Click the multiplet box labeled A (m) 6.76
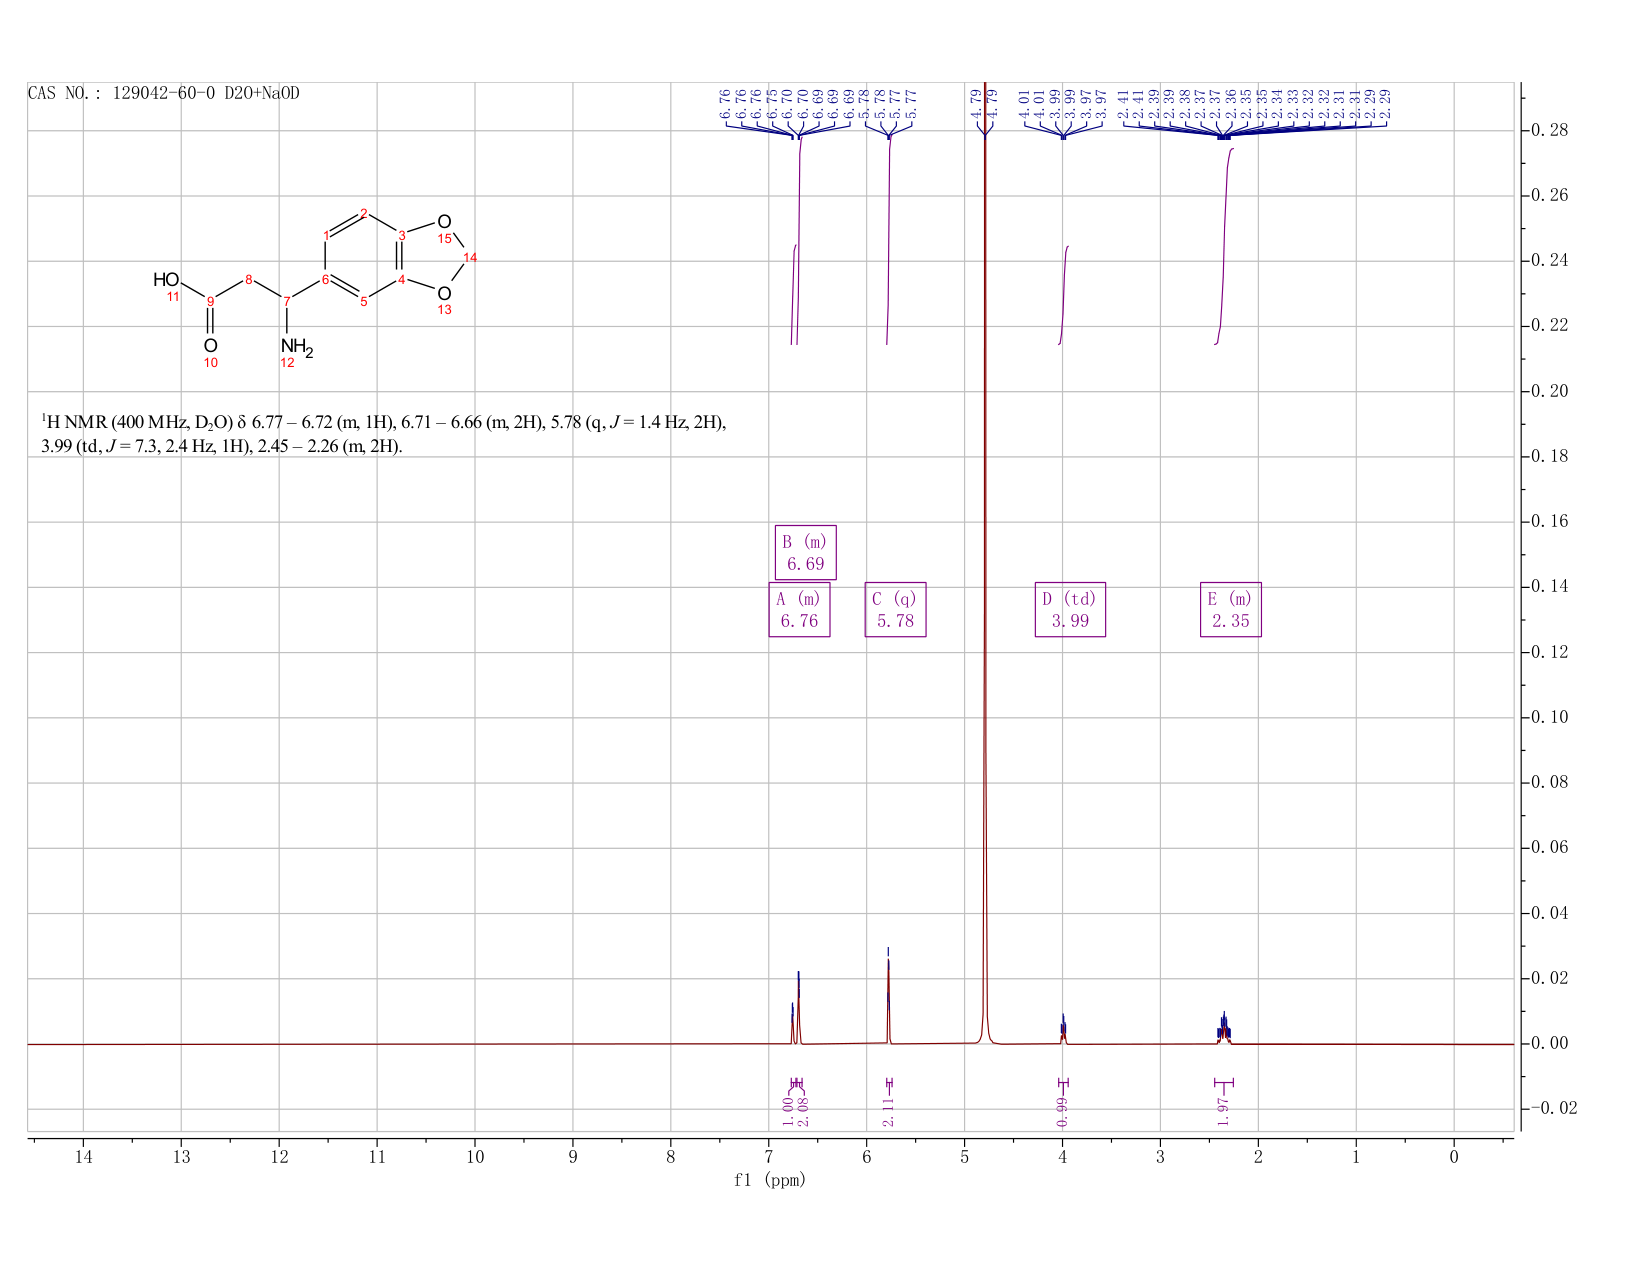The width and height of the screenshot is (1650, 1275). click(x=799, y=609)
